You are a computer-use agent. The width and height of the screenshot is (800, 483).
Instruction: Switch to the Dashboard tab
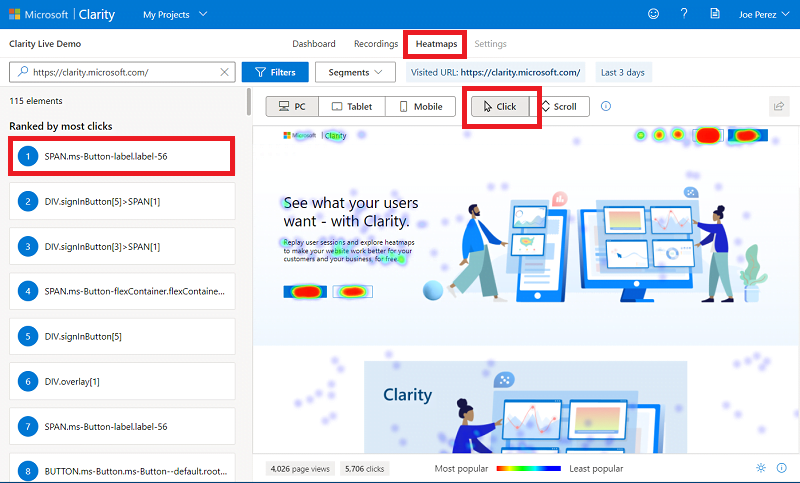314,44
